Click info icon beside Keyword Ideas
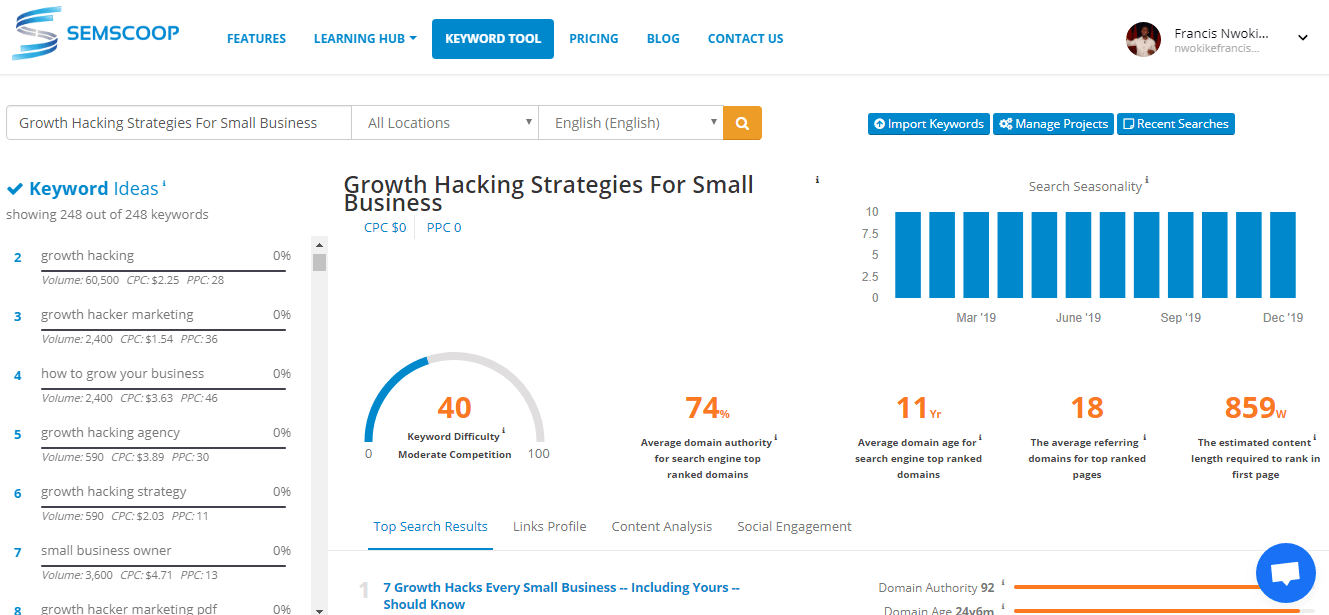1329x615 pixels. 164,184
